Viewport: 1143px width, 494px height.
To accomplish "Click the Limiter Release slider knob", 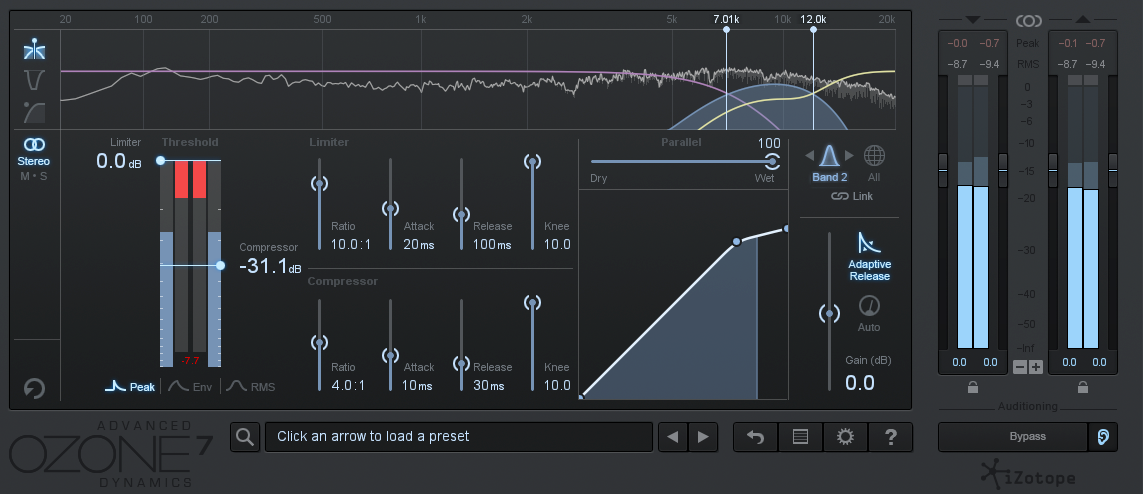I will click(x=461, y=215).
